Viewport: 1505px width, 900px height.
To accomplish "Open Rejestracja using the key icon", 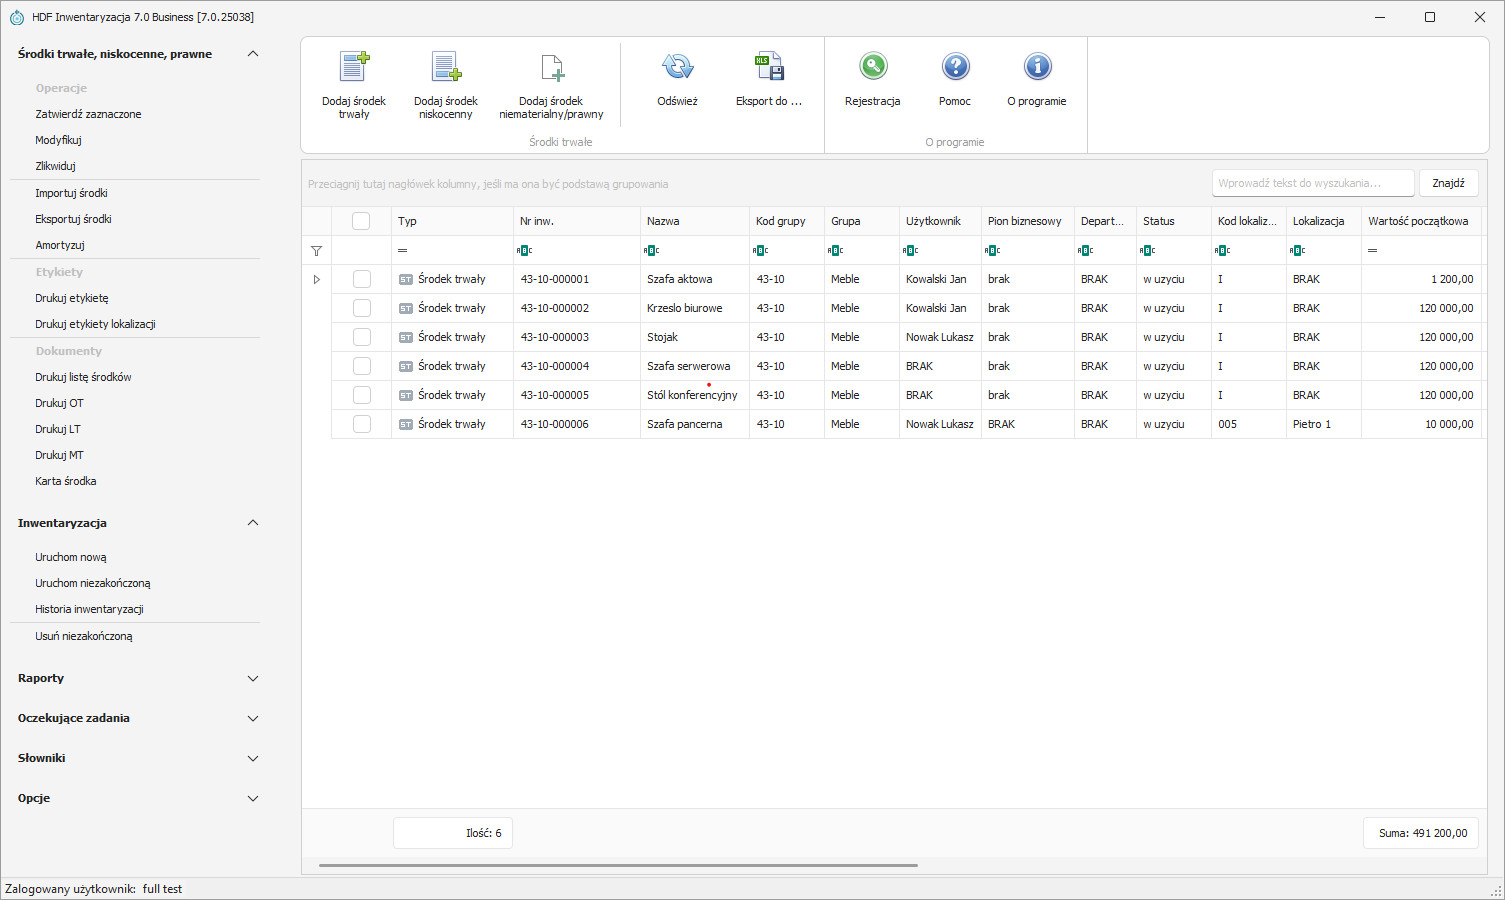I will coord(873,67).
